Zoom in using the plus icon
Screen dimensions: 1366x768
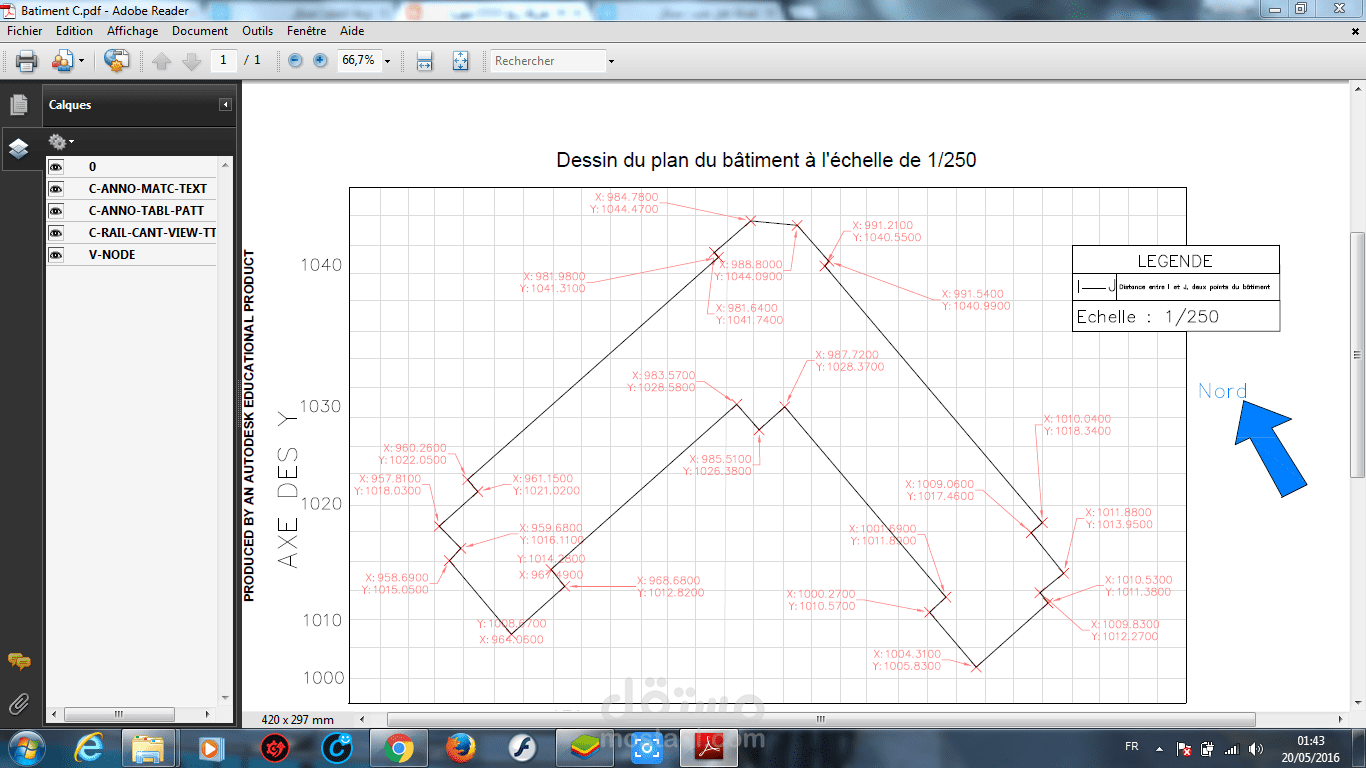(x=318, y=61)
